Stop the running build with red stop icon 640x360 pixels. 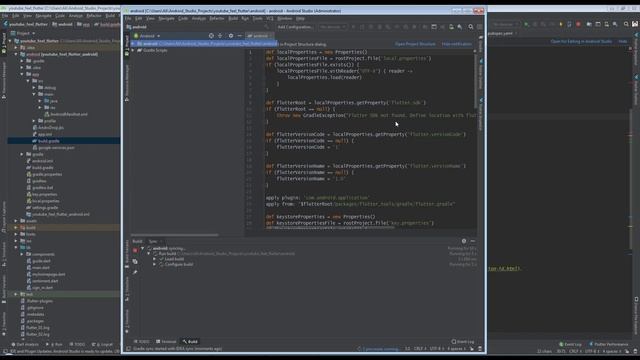[135, 250]
